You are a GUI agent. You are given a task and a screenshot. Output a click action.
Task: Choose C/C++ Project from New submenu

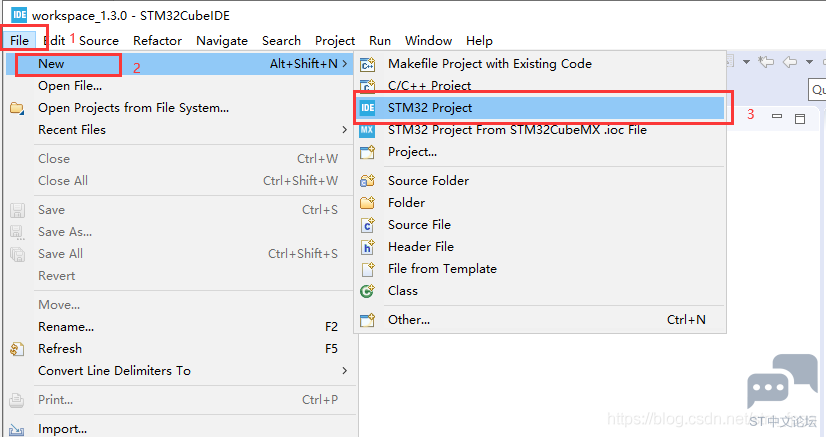(x=429, y=86)
